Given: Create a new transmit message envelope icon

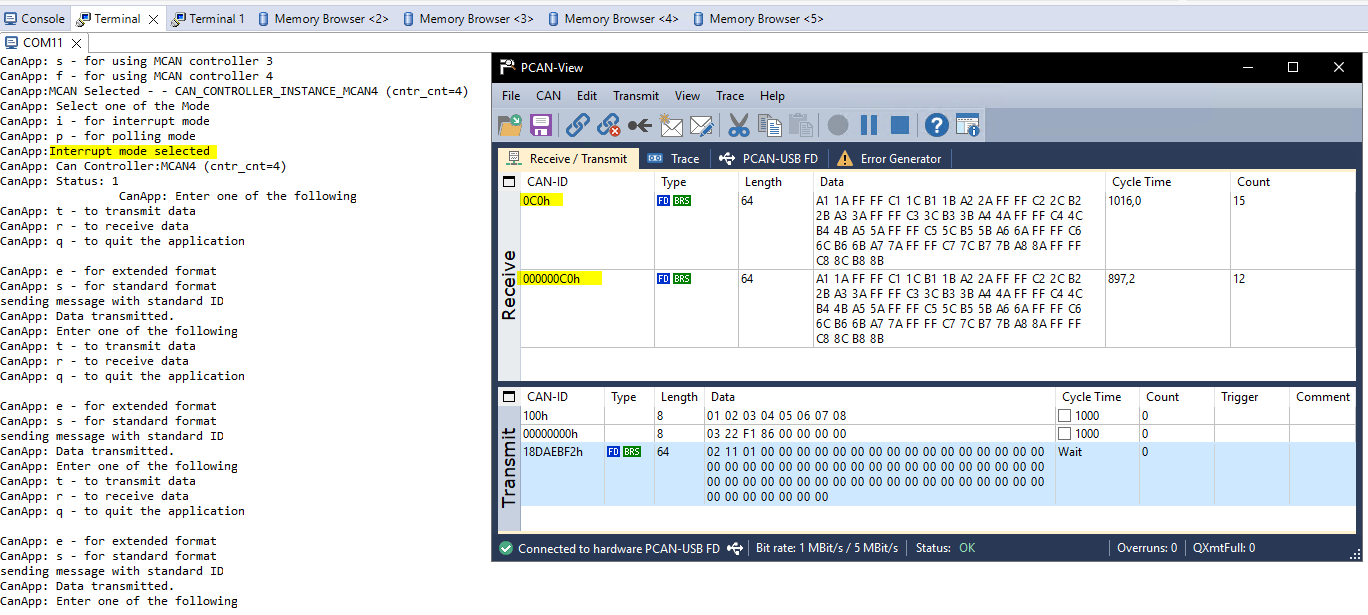Looking at the screenshot, I should (x=671, y=125).
